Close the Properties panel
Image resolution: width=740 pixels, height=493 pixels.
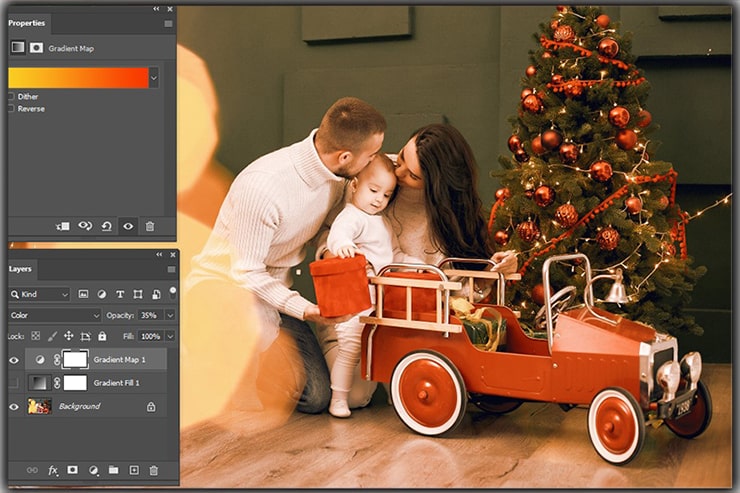(170, 9)
